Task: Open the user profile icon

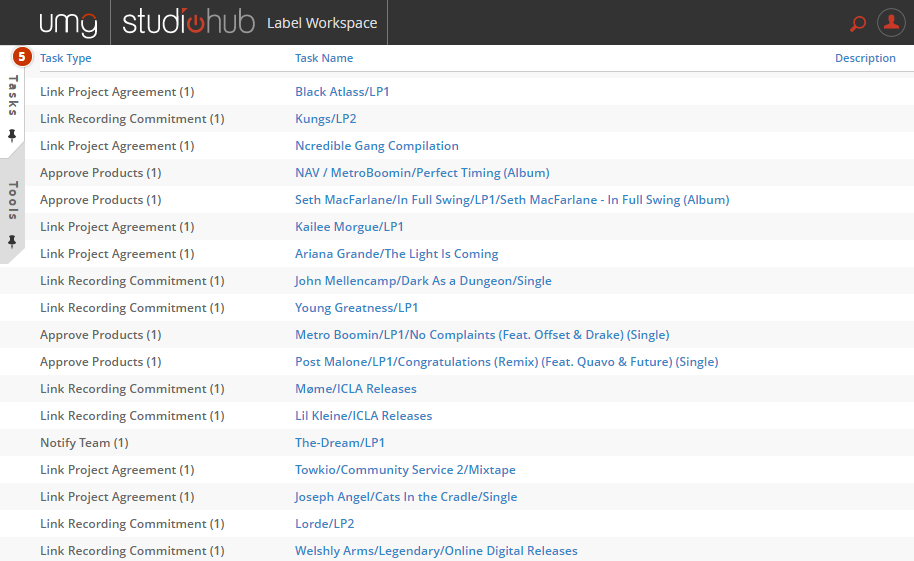Action: (890, 23)
